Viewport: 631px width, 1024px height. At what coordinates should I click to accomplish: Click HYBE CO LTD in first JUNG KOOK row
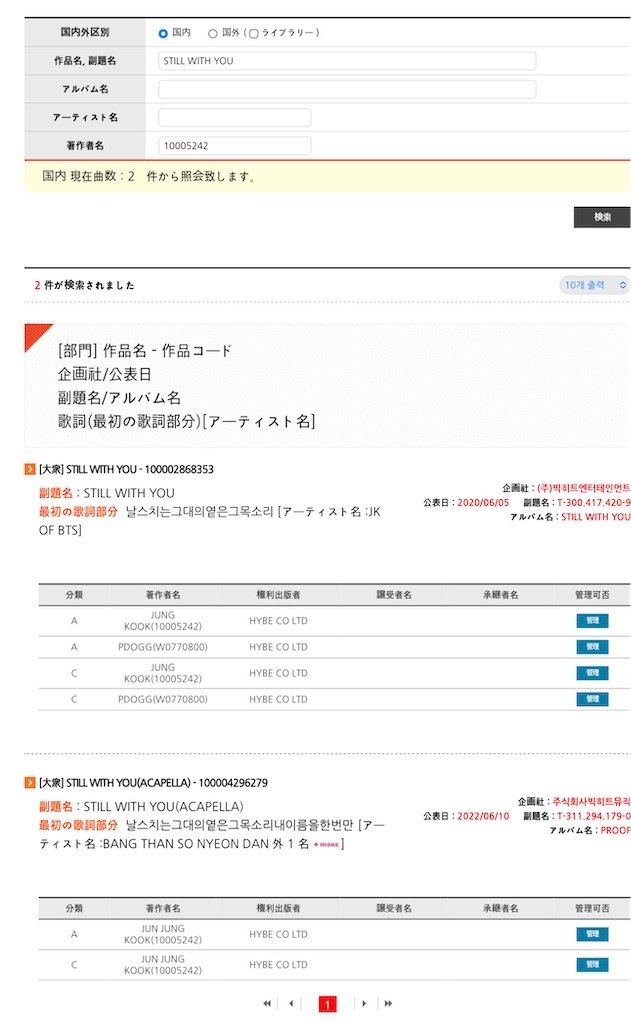278,621
